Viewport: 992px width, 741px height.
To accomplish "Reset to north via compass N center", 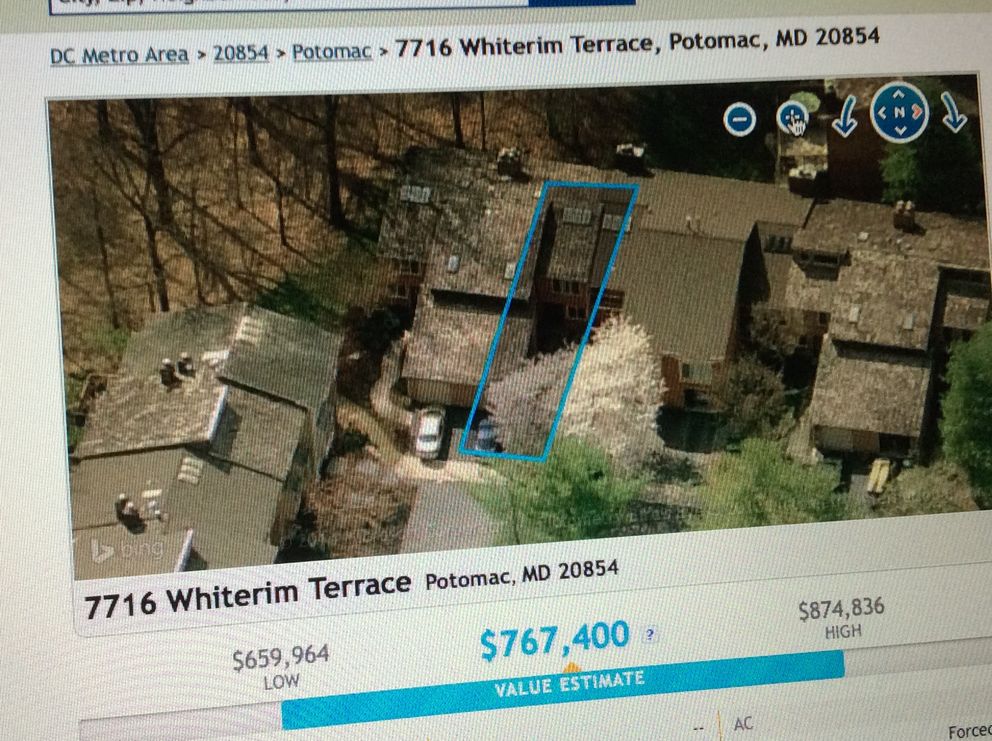I will pyautogui.click(x=899, y=113).
